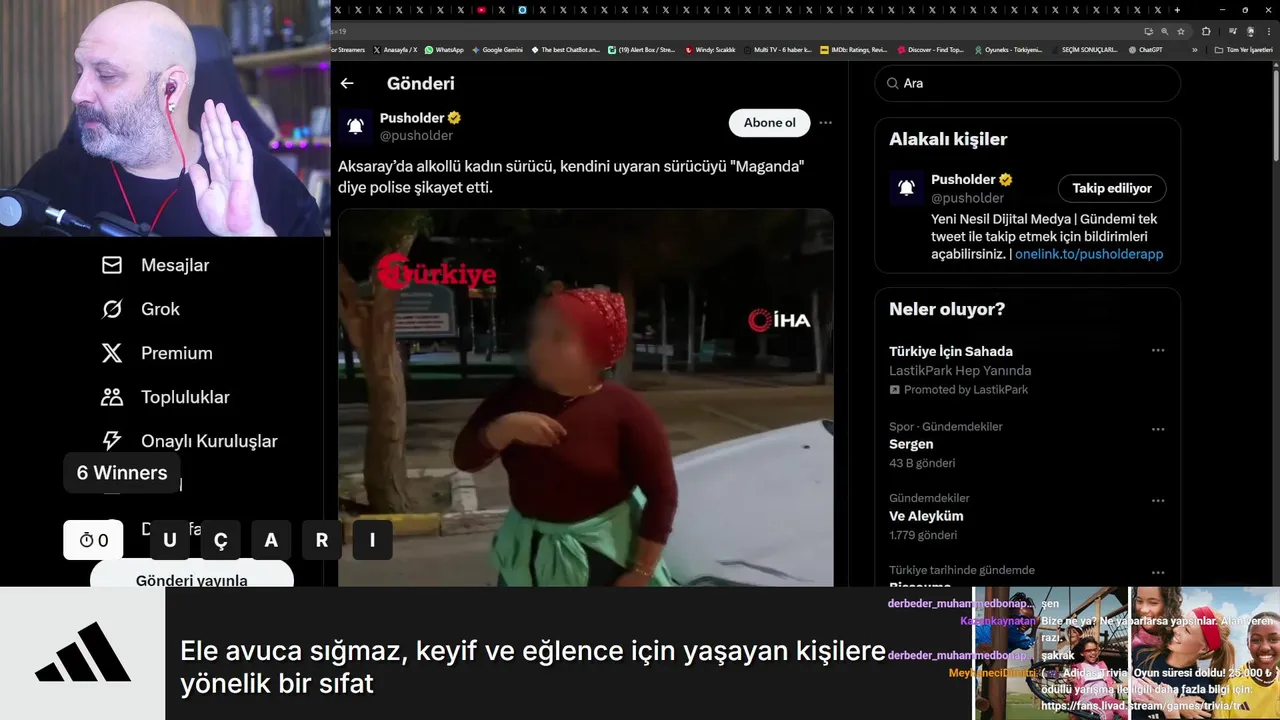The image size is (1280, 720).
Task: Click the Abone ol button
Action: [769, 123]
